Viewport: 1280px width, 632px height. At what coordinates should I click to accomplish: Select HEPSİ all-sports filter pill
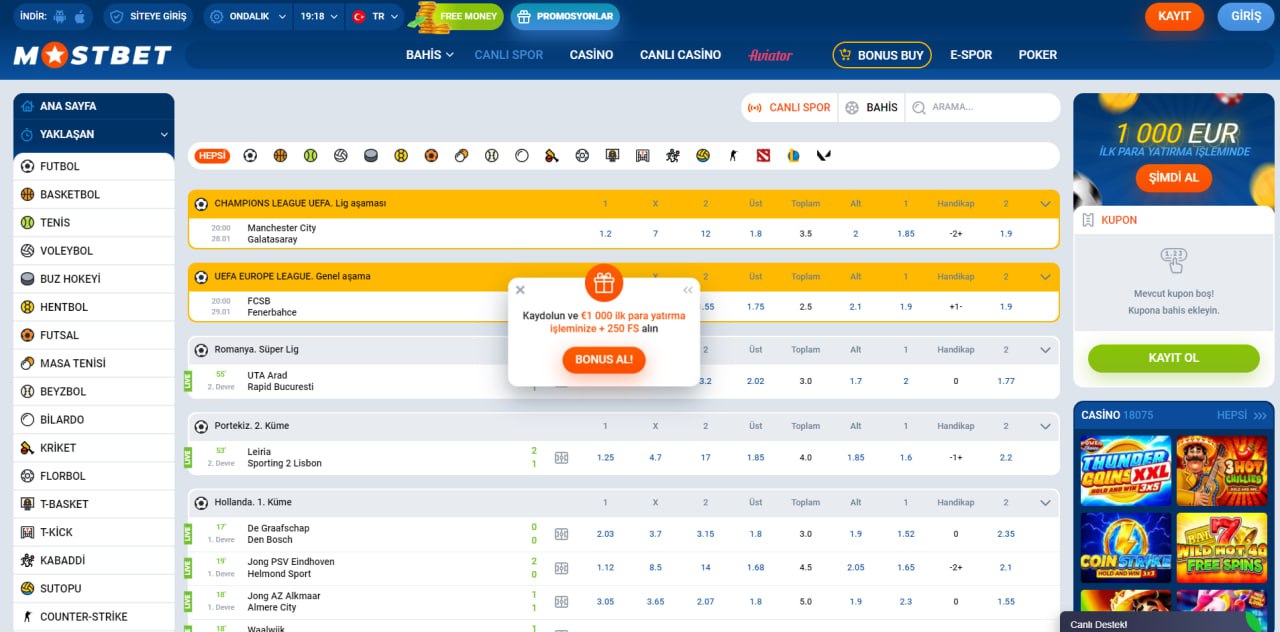click(x=212, y=156)
